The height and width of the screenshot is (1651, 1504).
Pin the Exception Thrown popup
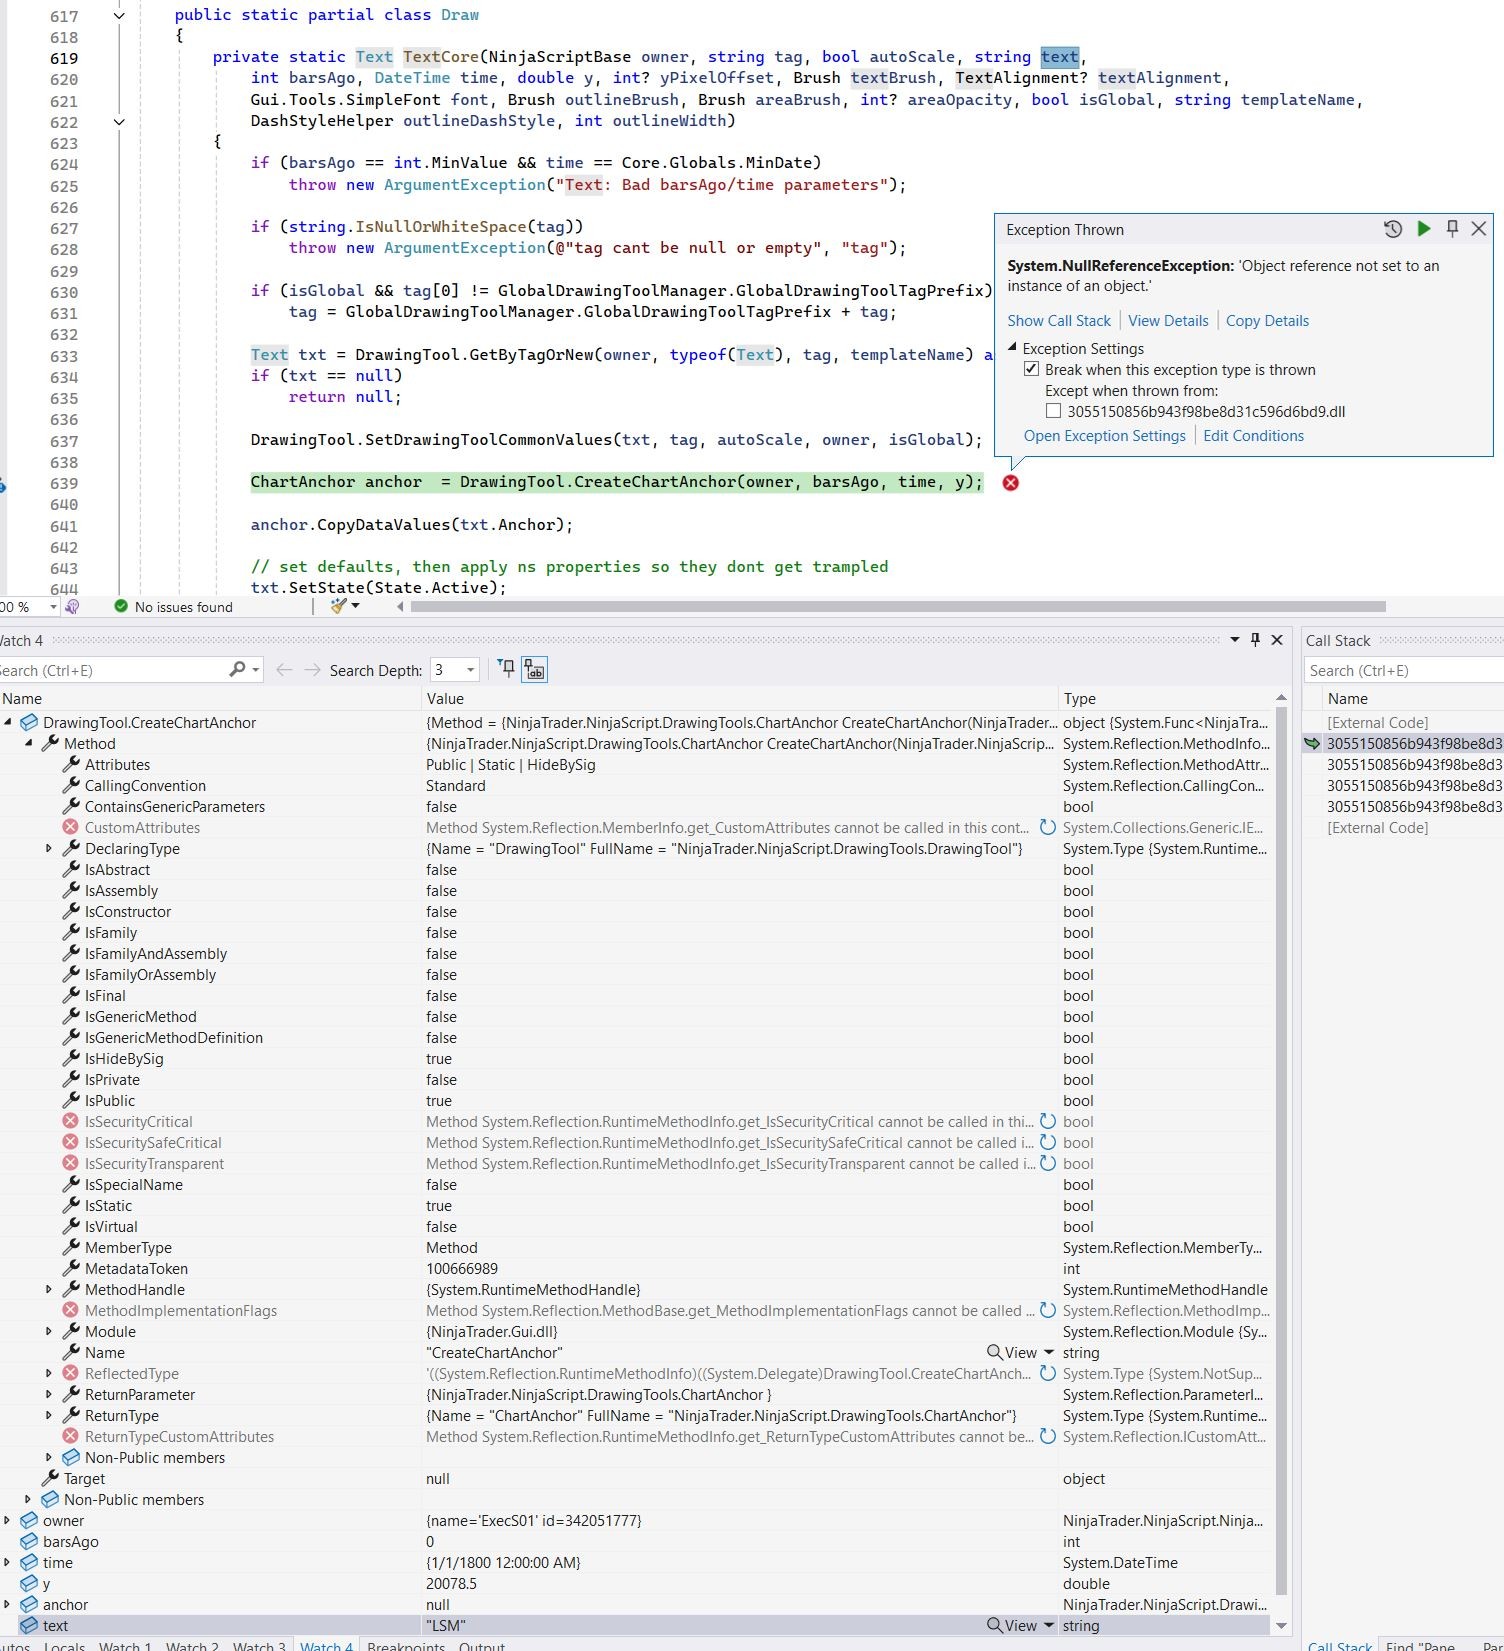[x=1452, y=229]
